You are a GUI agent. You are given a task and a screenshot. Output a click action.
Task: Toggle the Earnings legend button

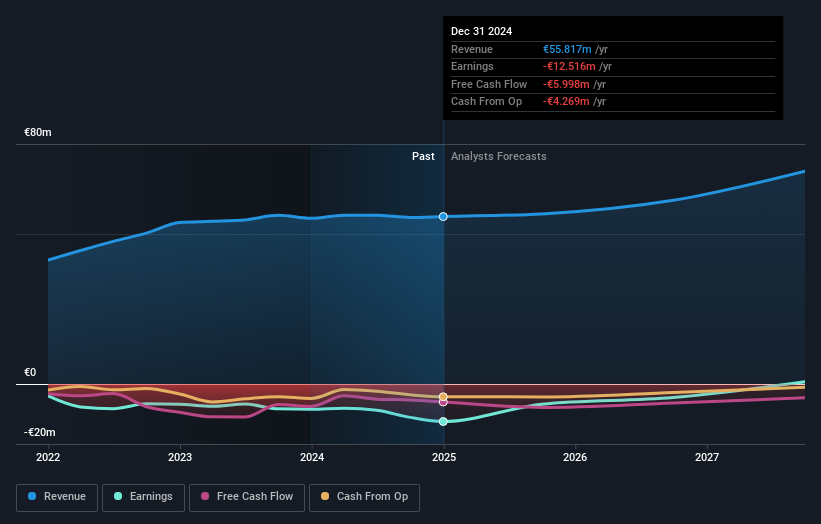[143, 497]
